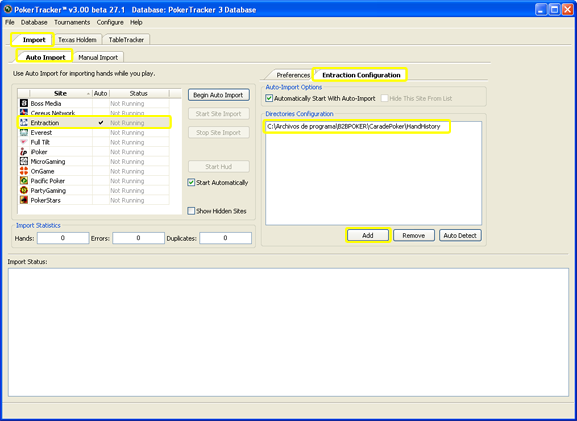Click the Hands statistics field
Image resolution: width=577 pixels, height=421 pixels.
pyautogui.click(x=63, y=238)
